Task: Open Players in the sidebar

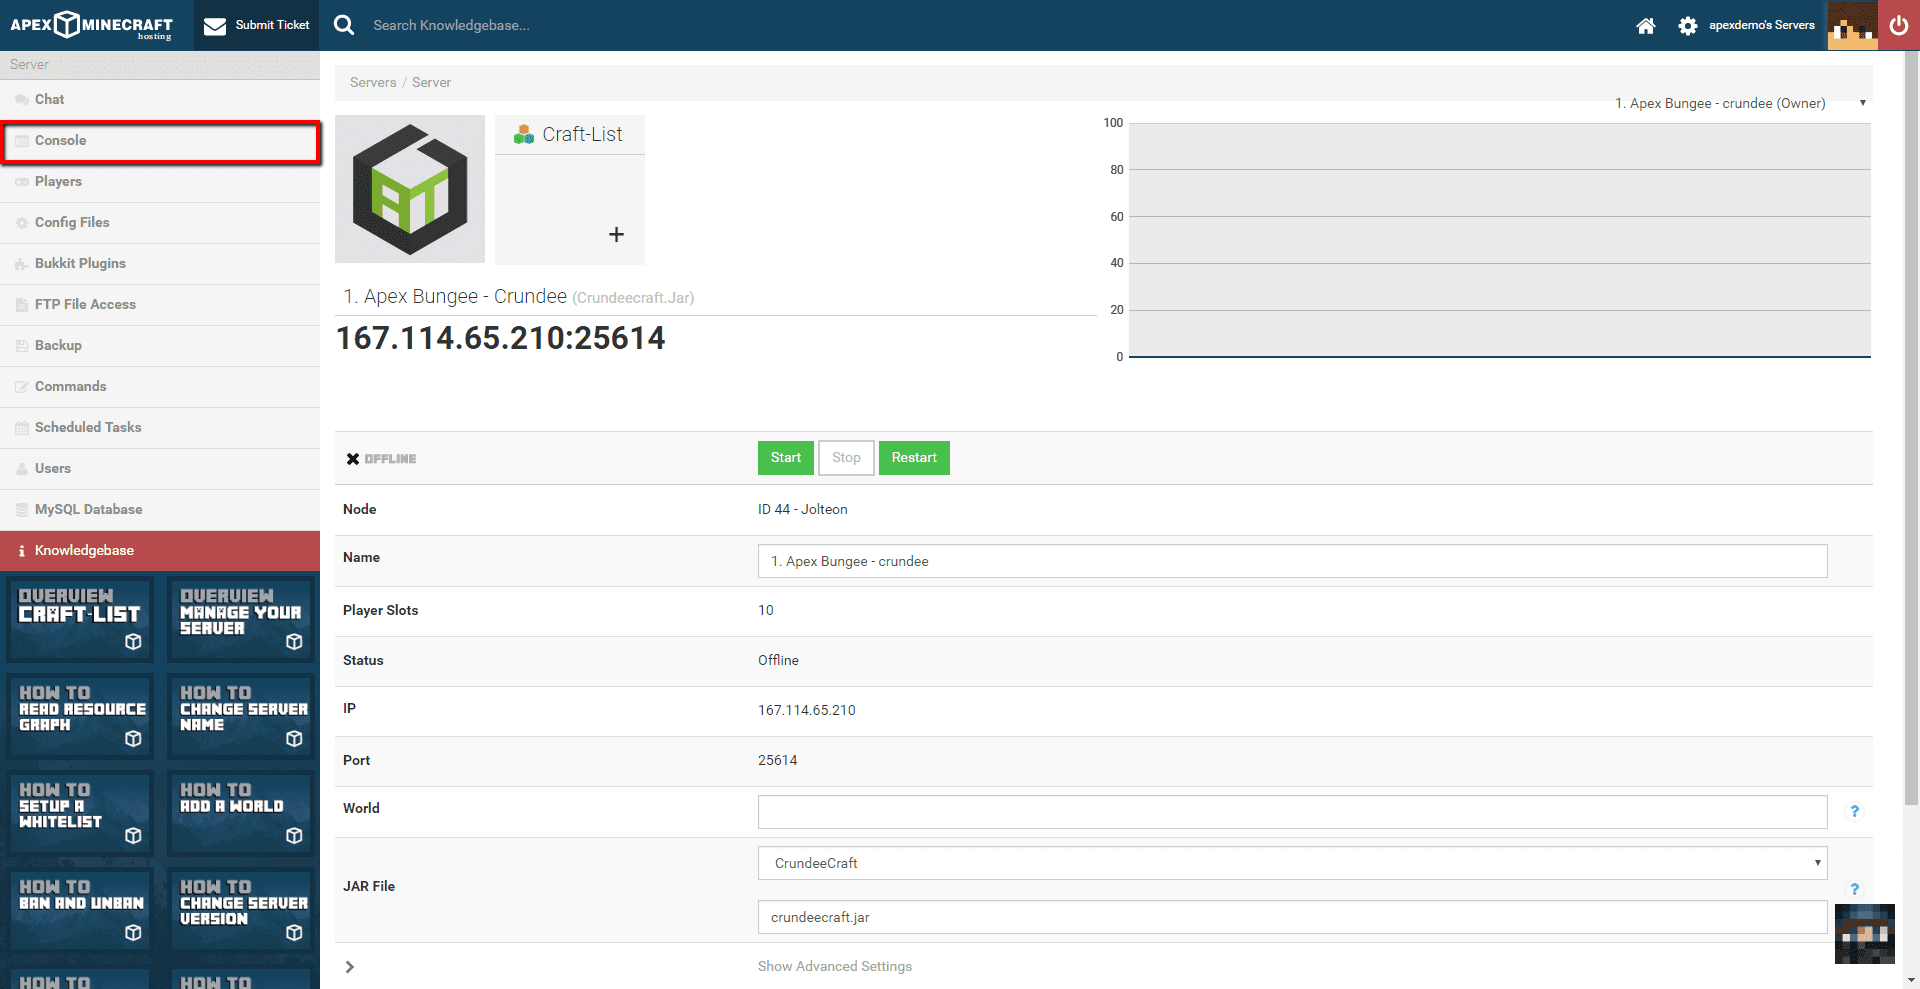Action: click(x=160, y=182)
